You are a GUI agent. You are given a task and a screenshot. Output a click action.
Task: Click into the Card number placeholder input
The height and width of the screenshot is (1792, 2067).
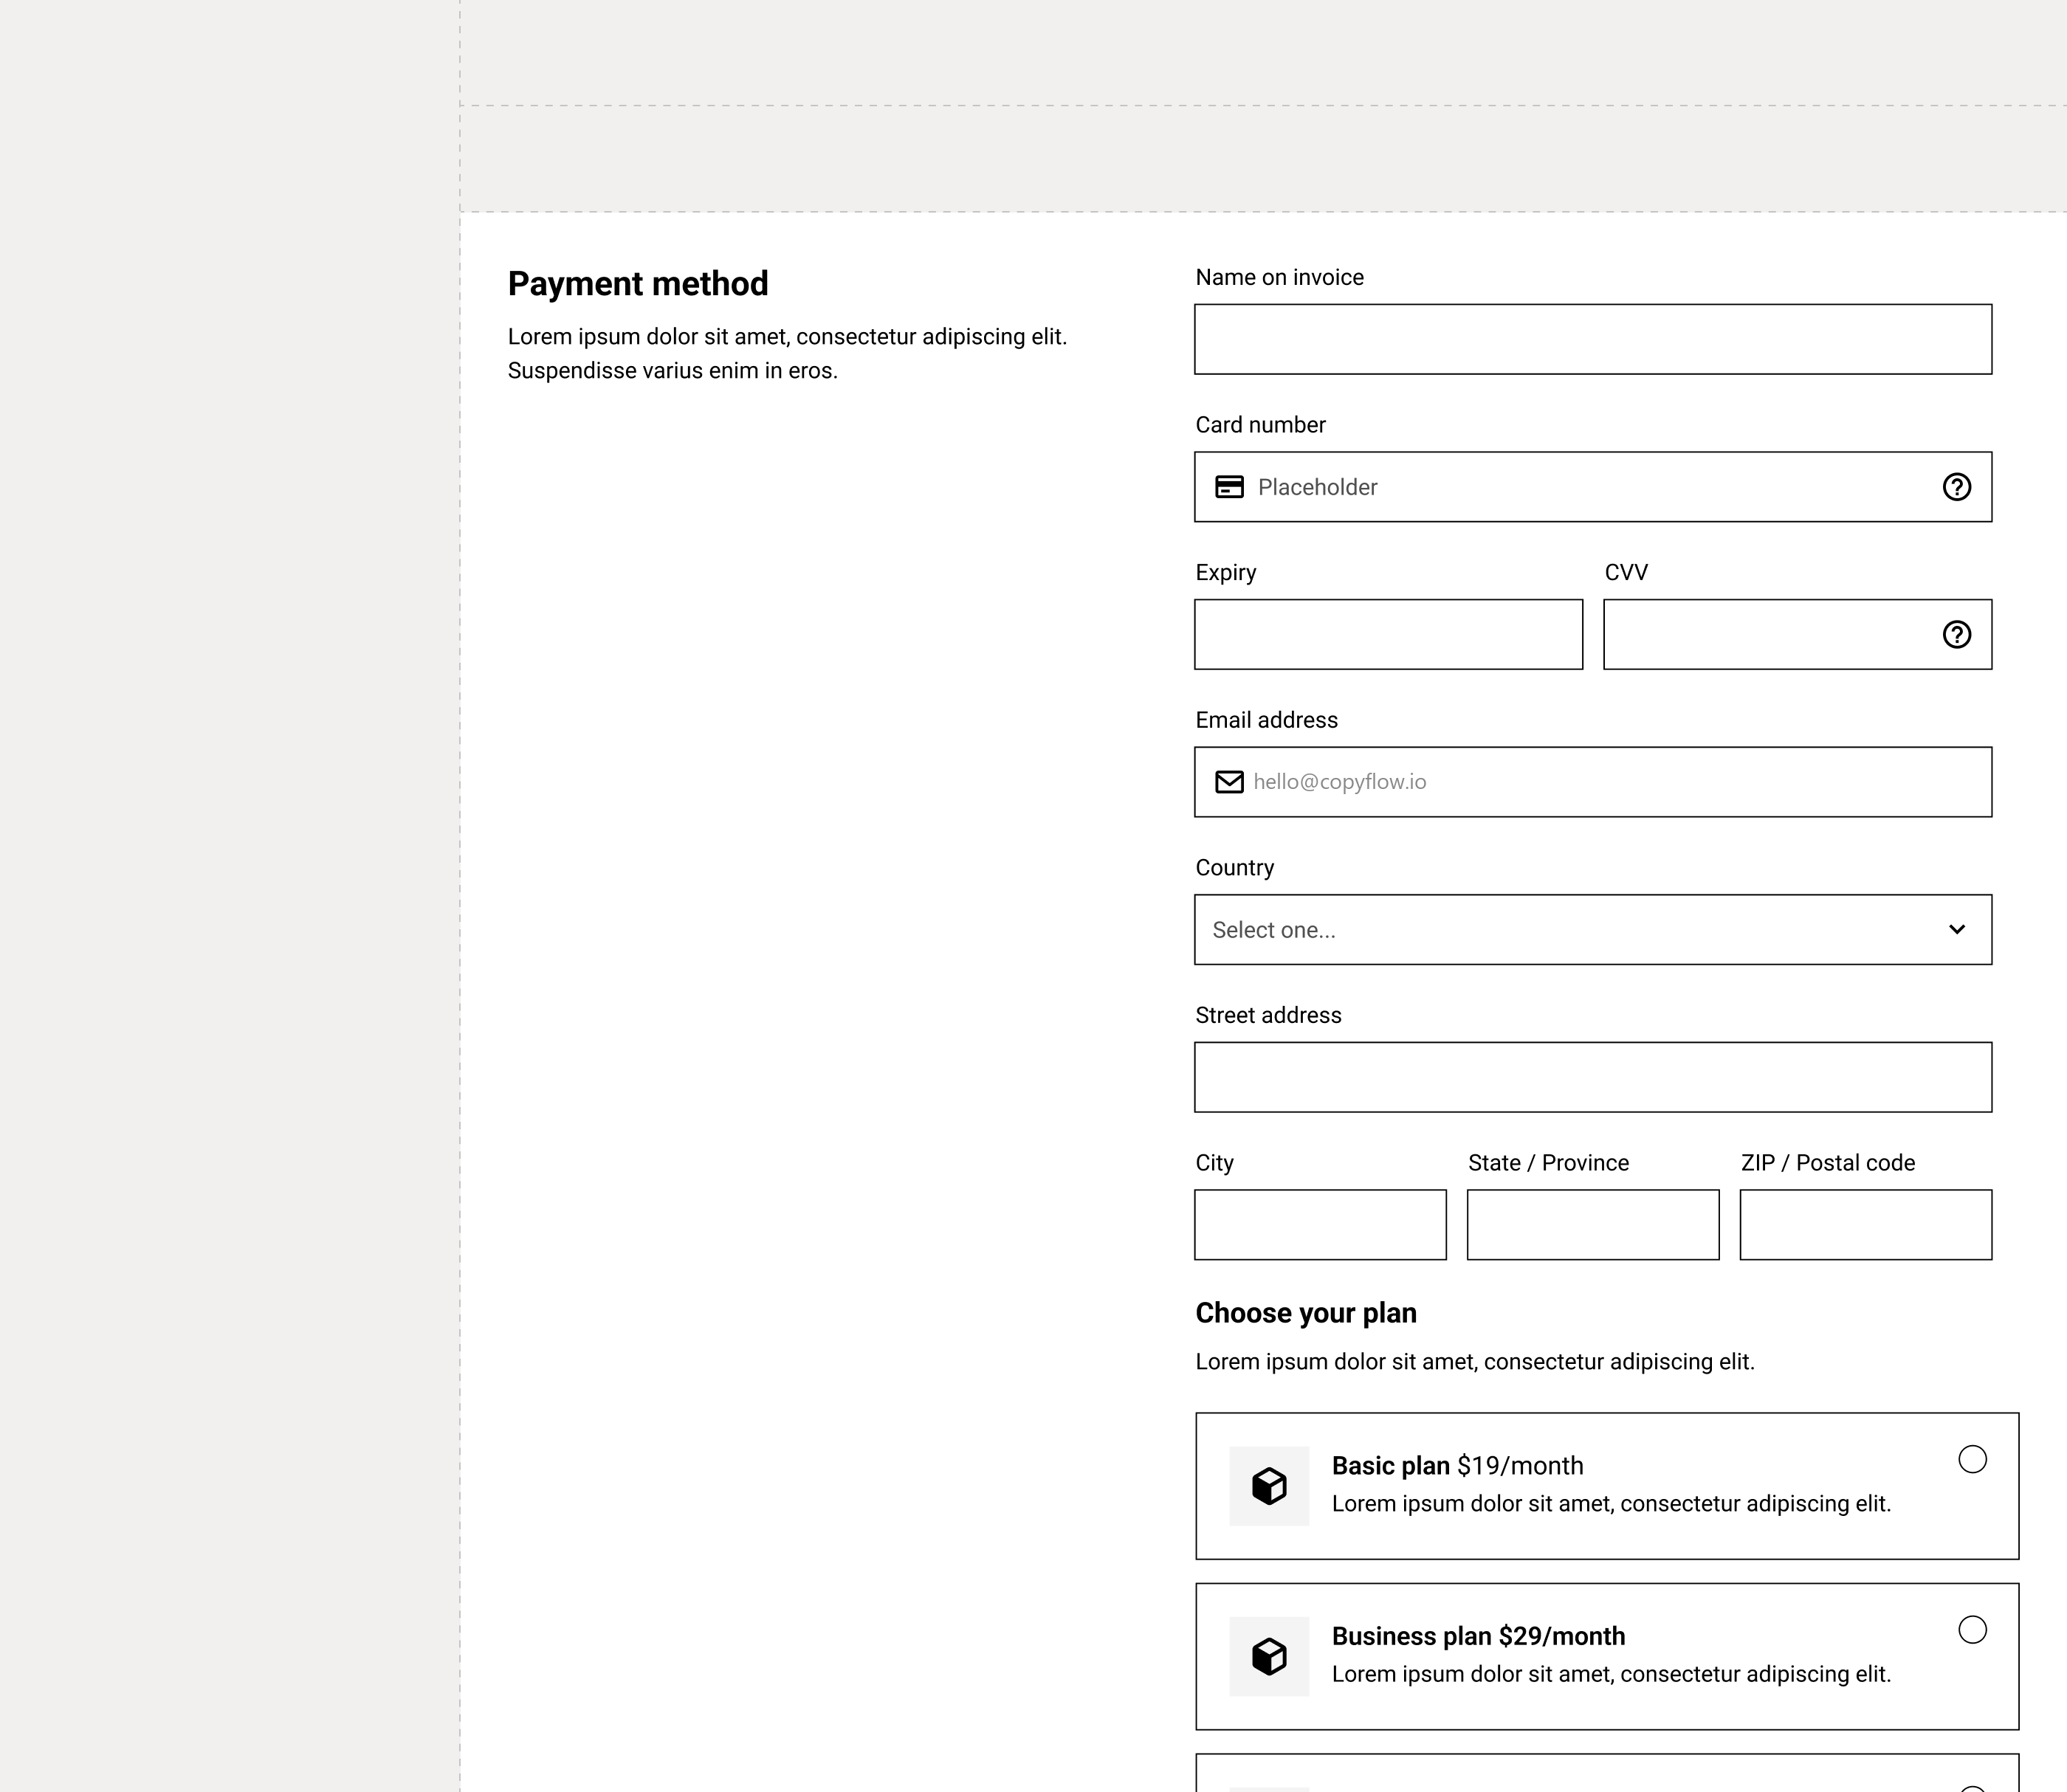coord(1593,487)
